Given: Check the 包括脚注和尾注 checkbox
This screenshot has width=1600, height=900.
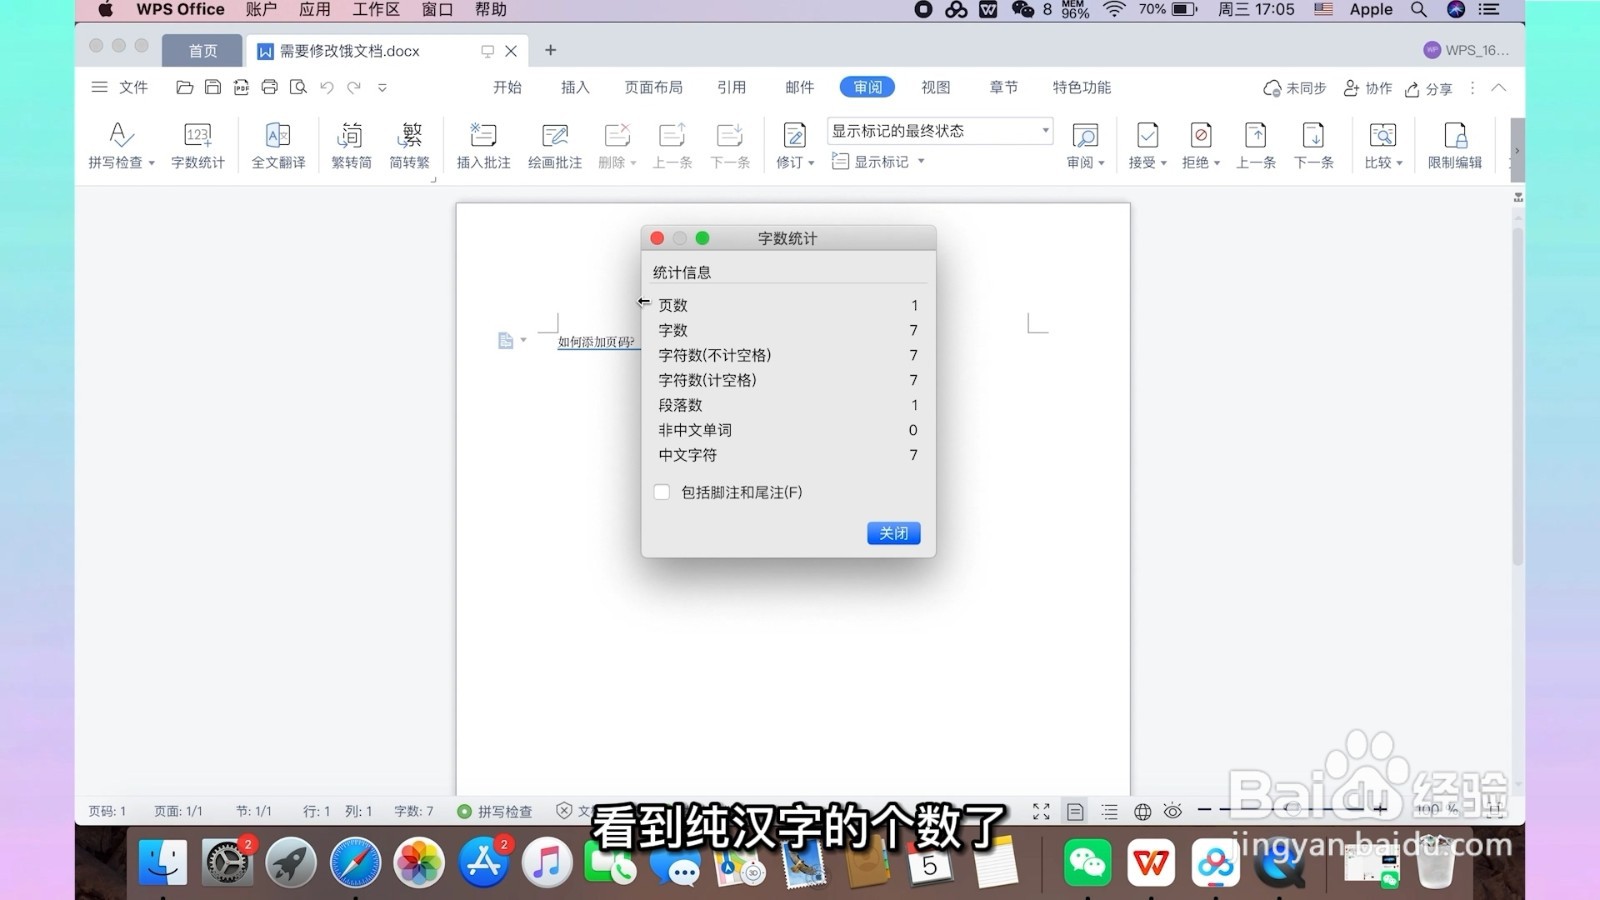Looking at the screenshot, I should (x=661, y=491).
